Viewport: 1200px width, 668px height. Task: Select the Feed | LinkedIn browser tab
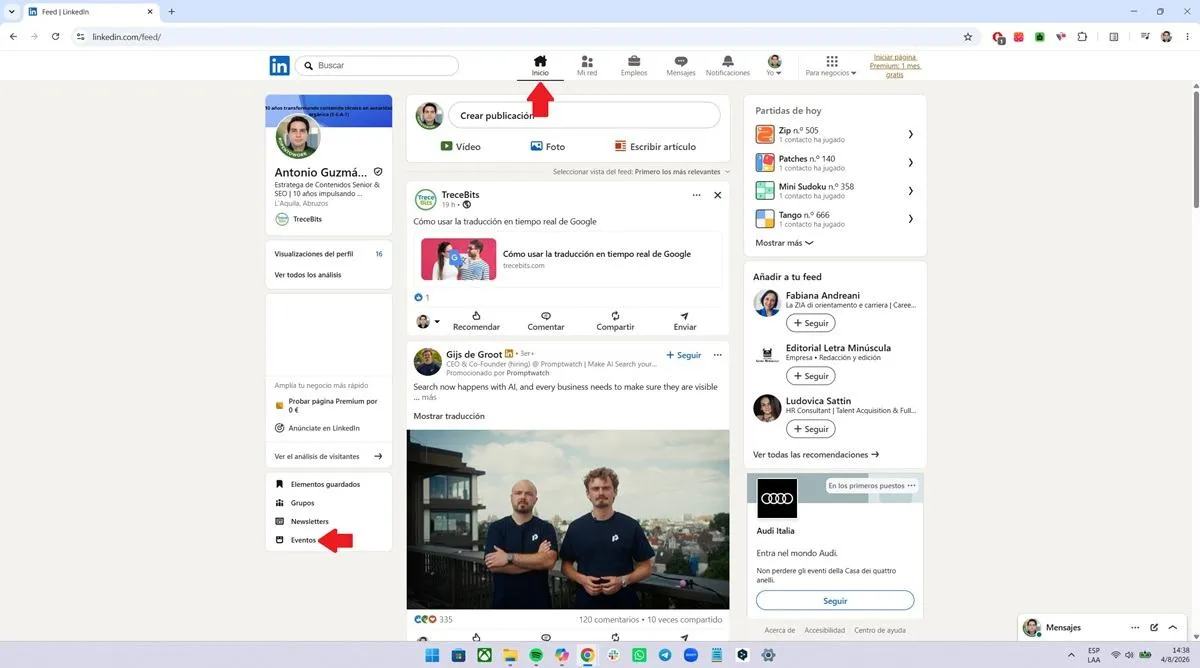tap(90, 11)
